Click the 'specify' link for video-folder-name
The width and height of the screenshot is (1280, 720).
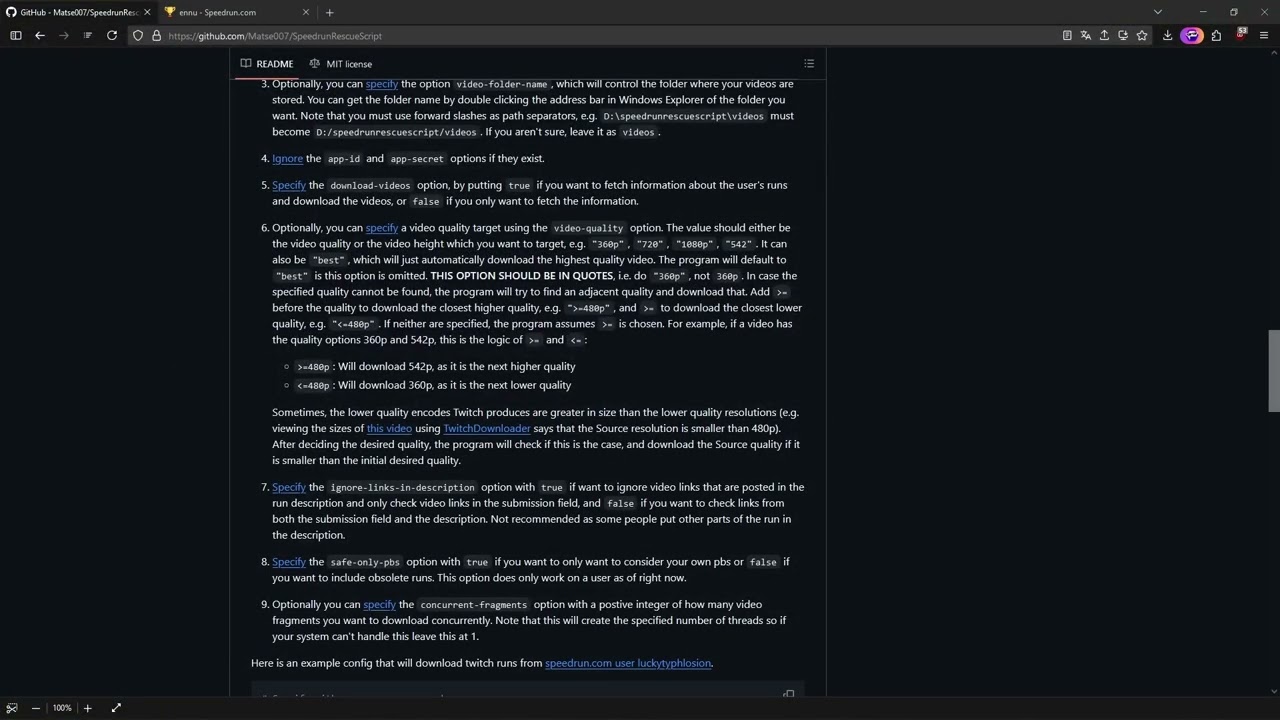click(x=381, y=84)
